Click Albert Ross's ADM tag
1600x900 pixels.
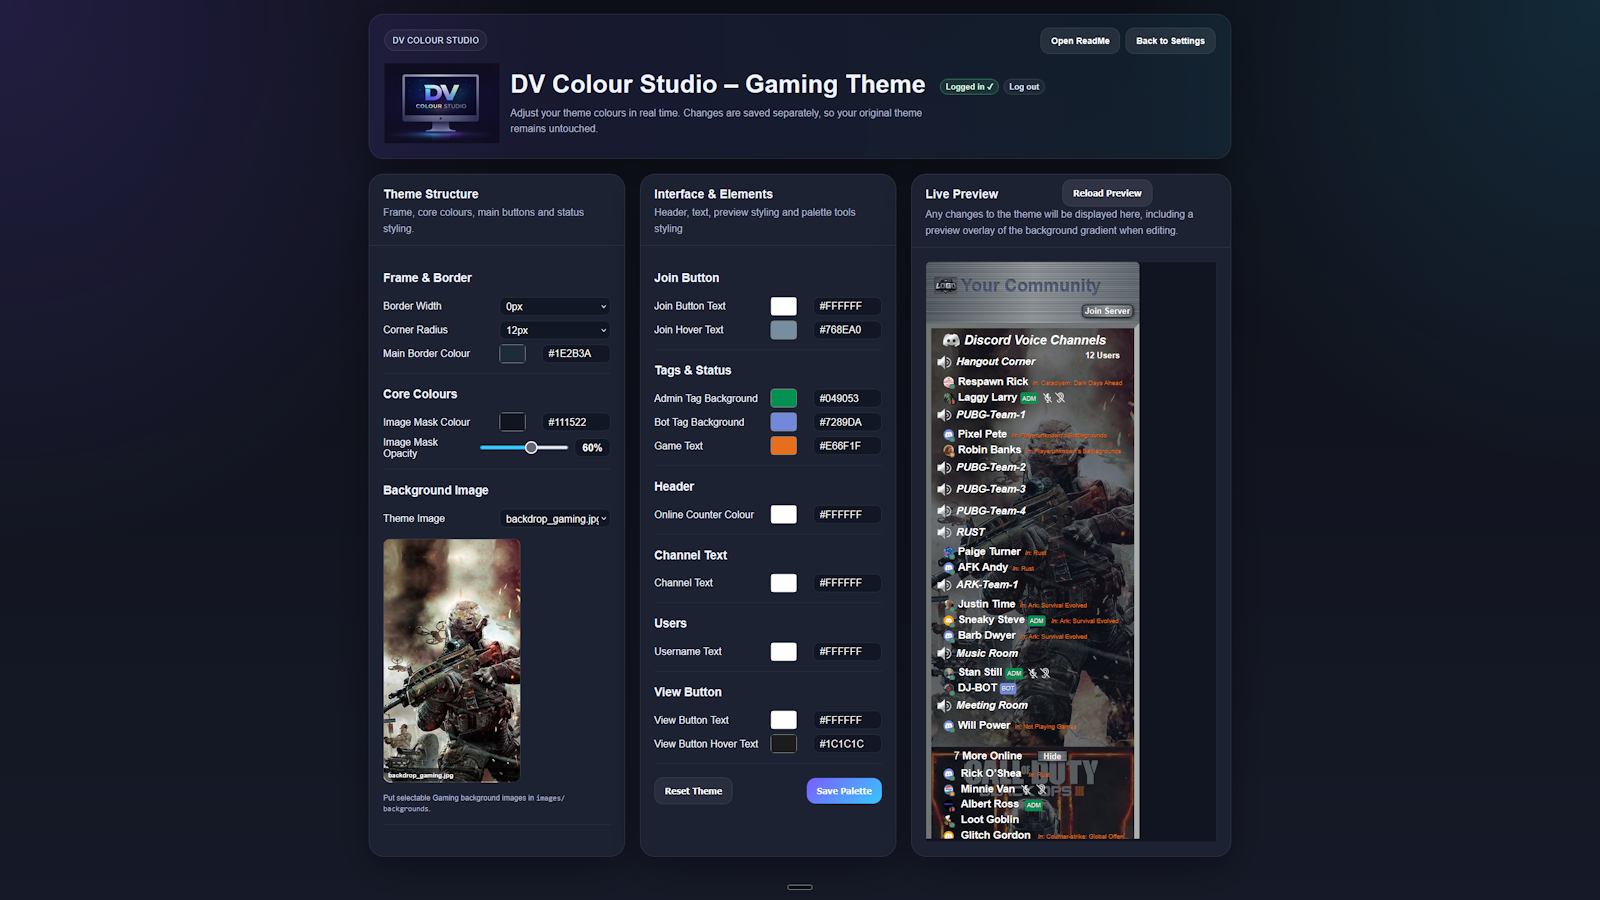[x=1034, y=805]
